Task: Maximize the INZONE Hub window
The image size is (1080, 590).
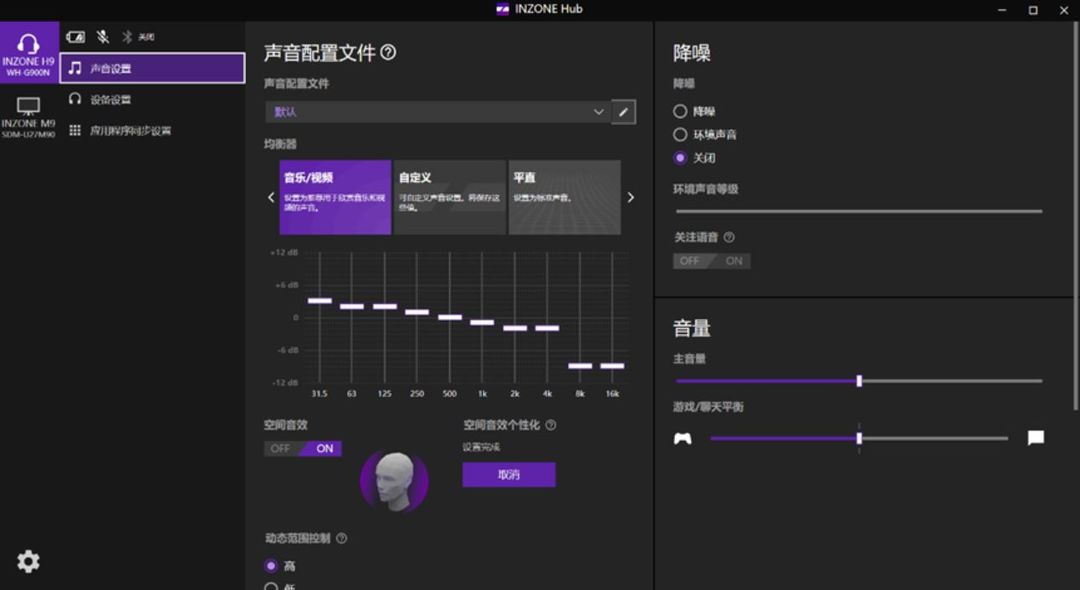Action: pos(1033,10)
